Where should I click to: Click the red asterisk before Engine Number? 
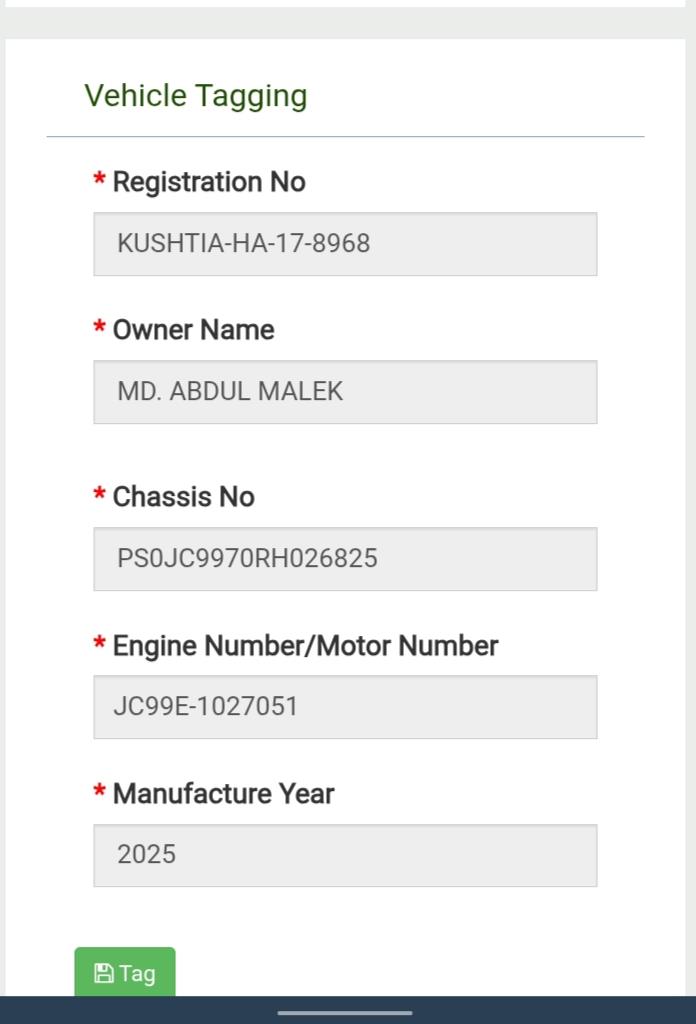coord(99,644)
